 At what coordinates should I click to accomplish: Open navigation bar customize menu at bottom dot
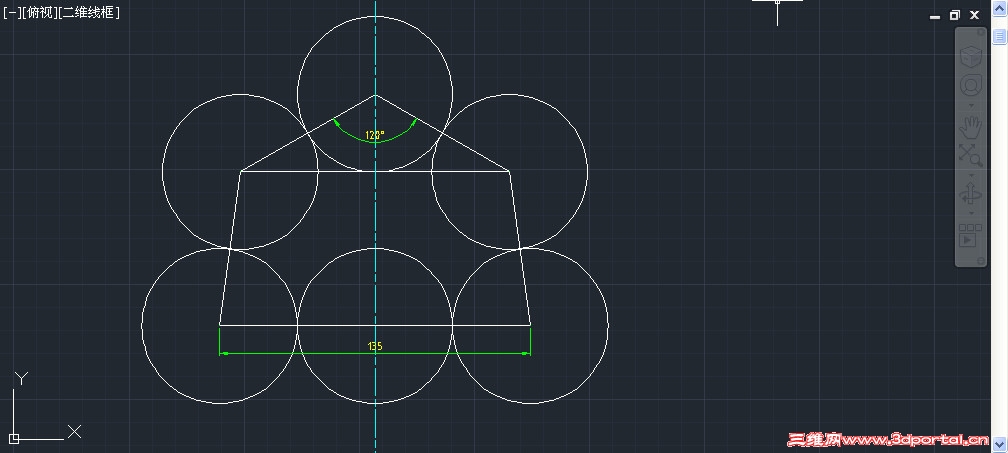pos(980,260)
